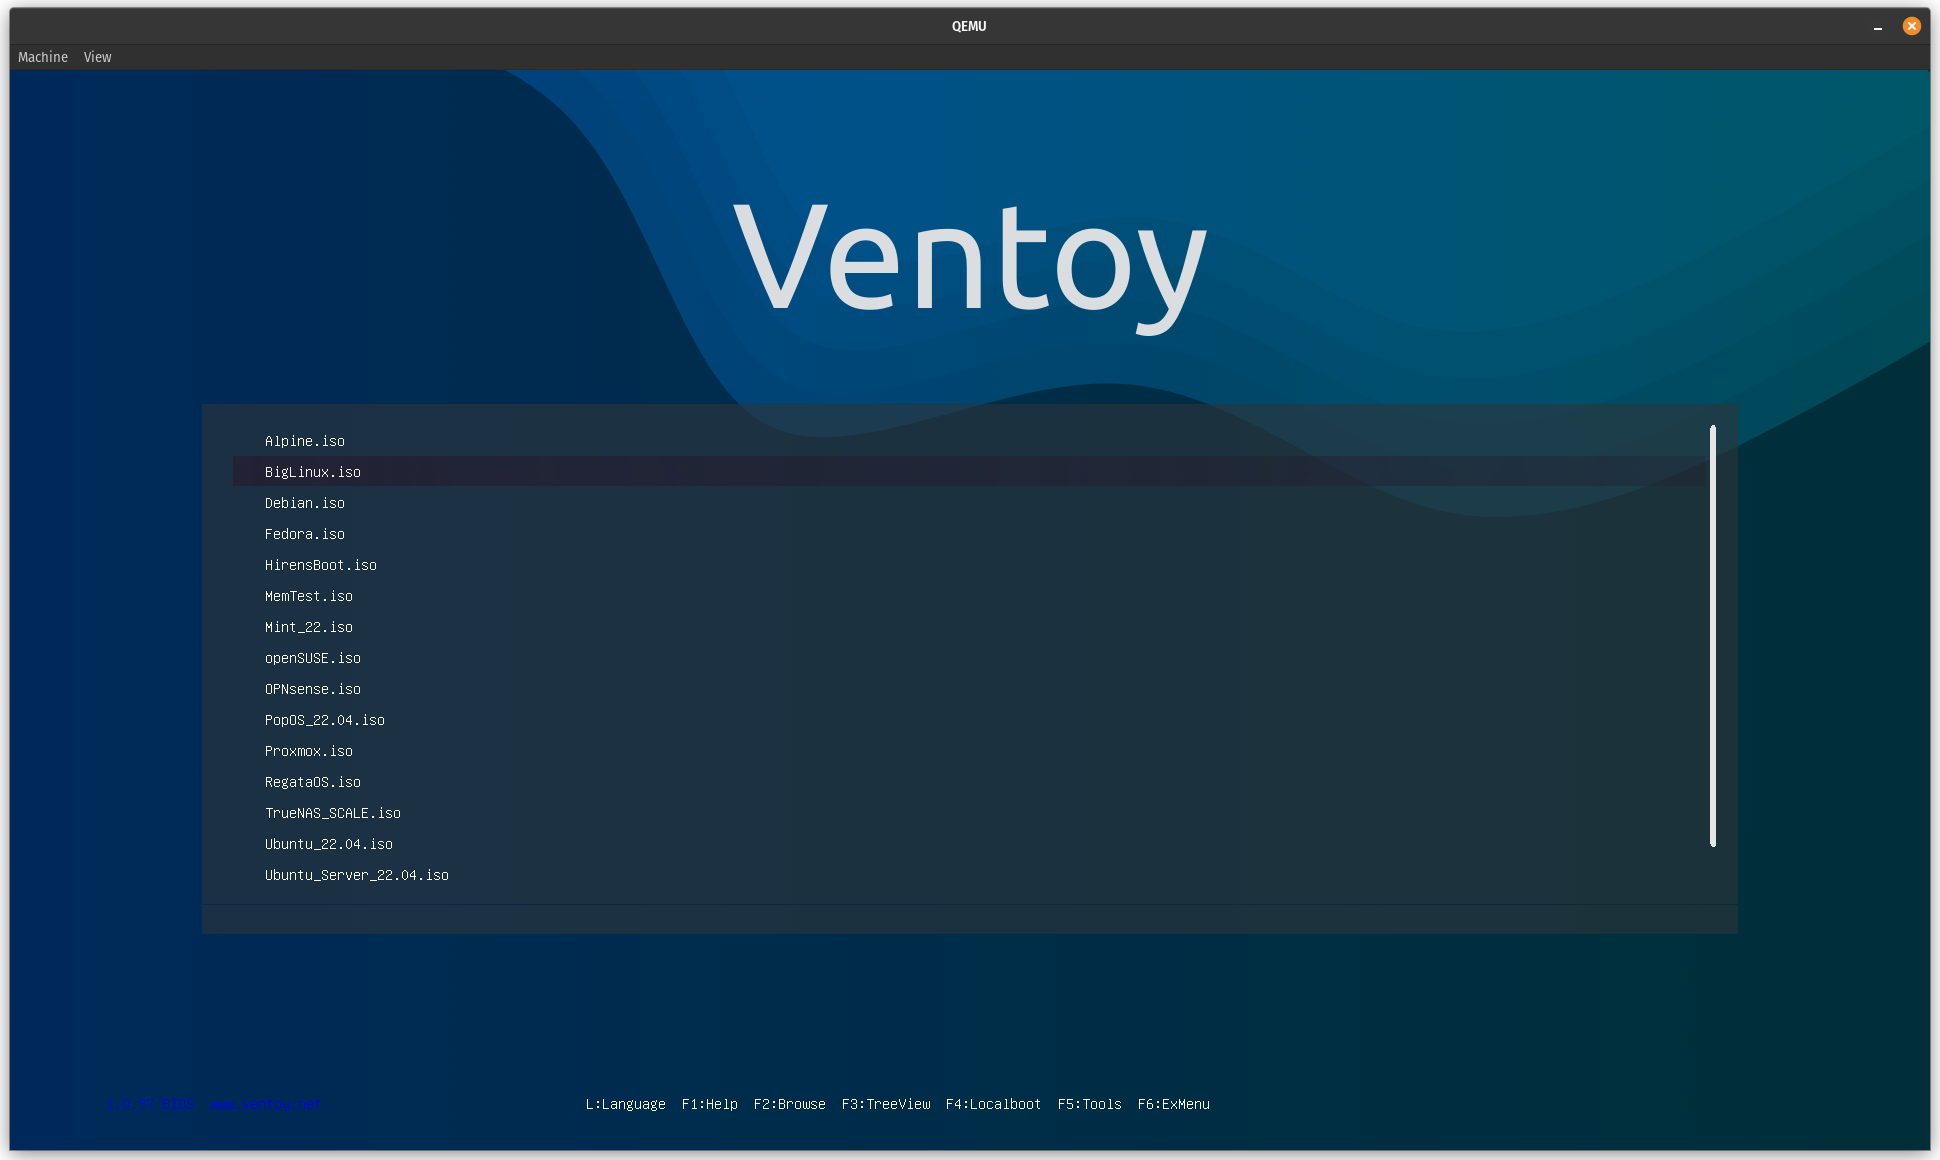Click the F3:TreeView hotkey hint

tap(886, 1104)
